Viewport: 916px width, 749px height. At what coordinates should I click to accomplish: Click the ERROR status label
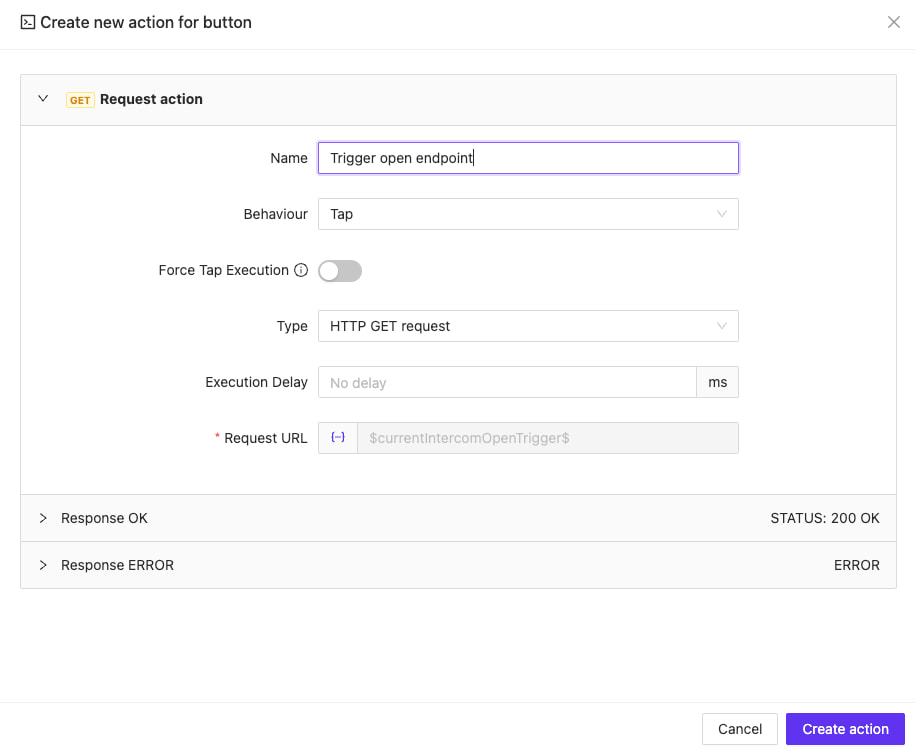pos(856,565)
